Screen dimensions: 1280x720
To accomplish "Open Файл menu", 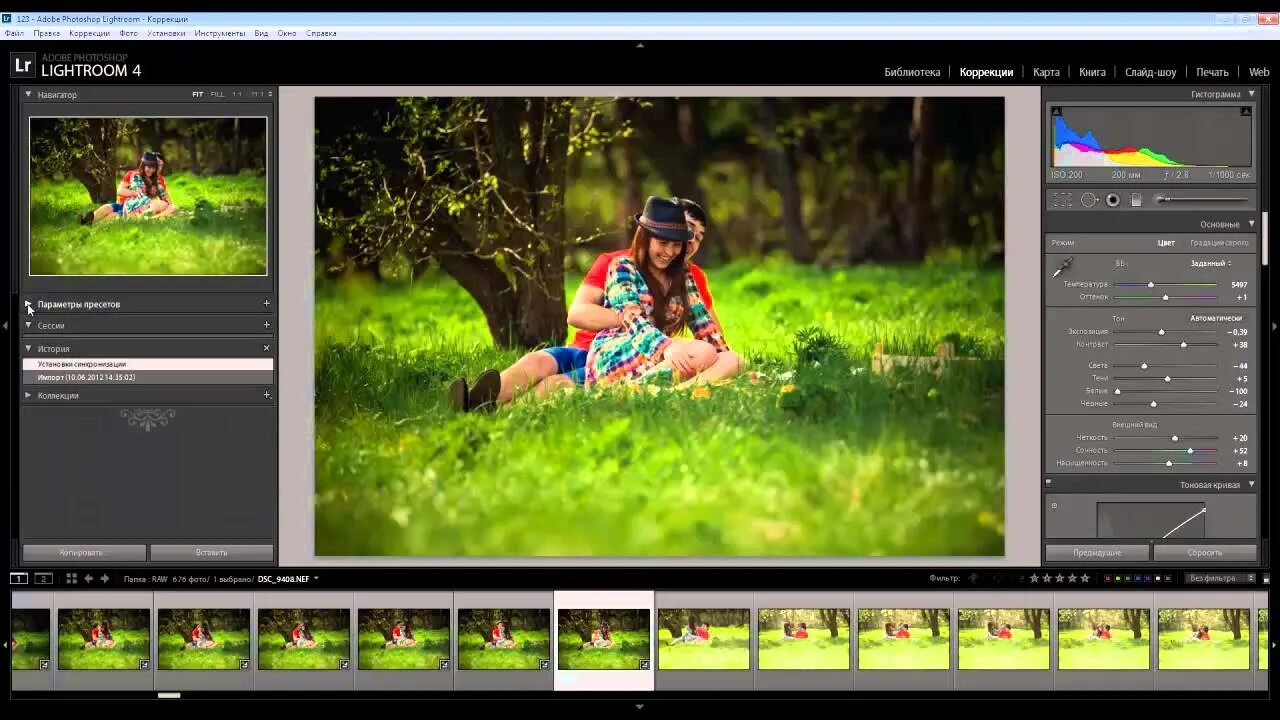I will [14, 33].
